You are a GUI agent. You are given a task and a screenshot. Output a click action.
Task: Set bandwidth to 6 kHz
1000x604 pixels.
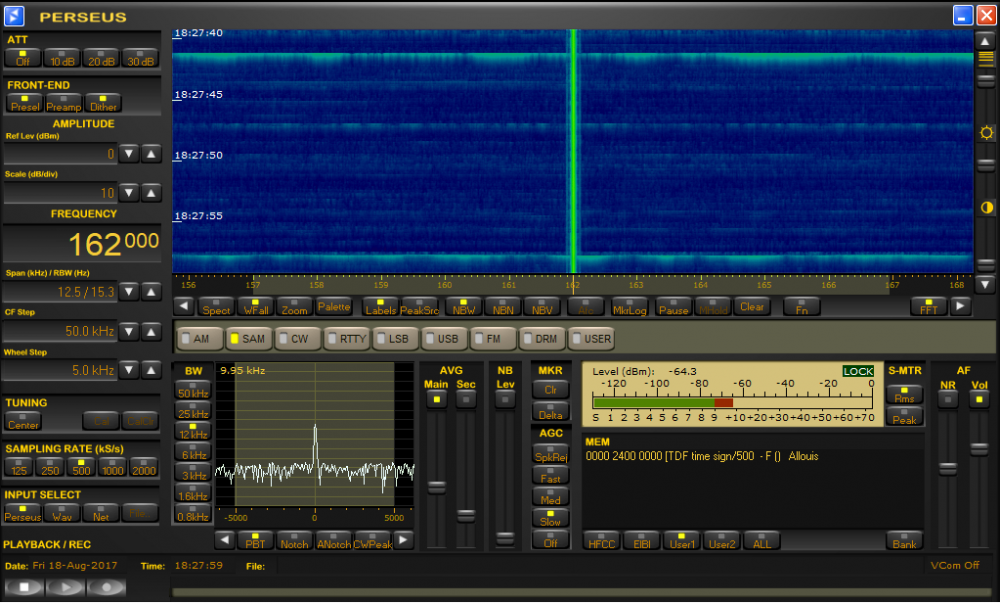point(193,451)
